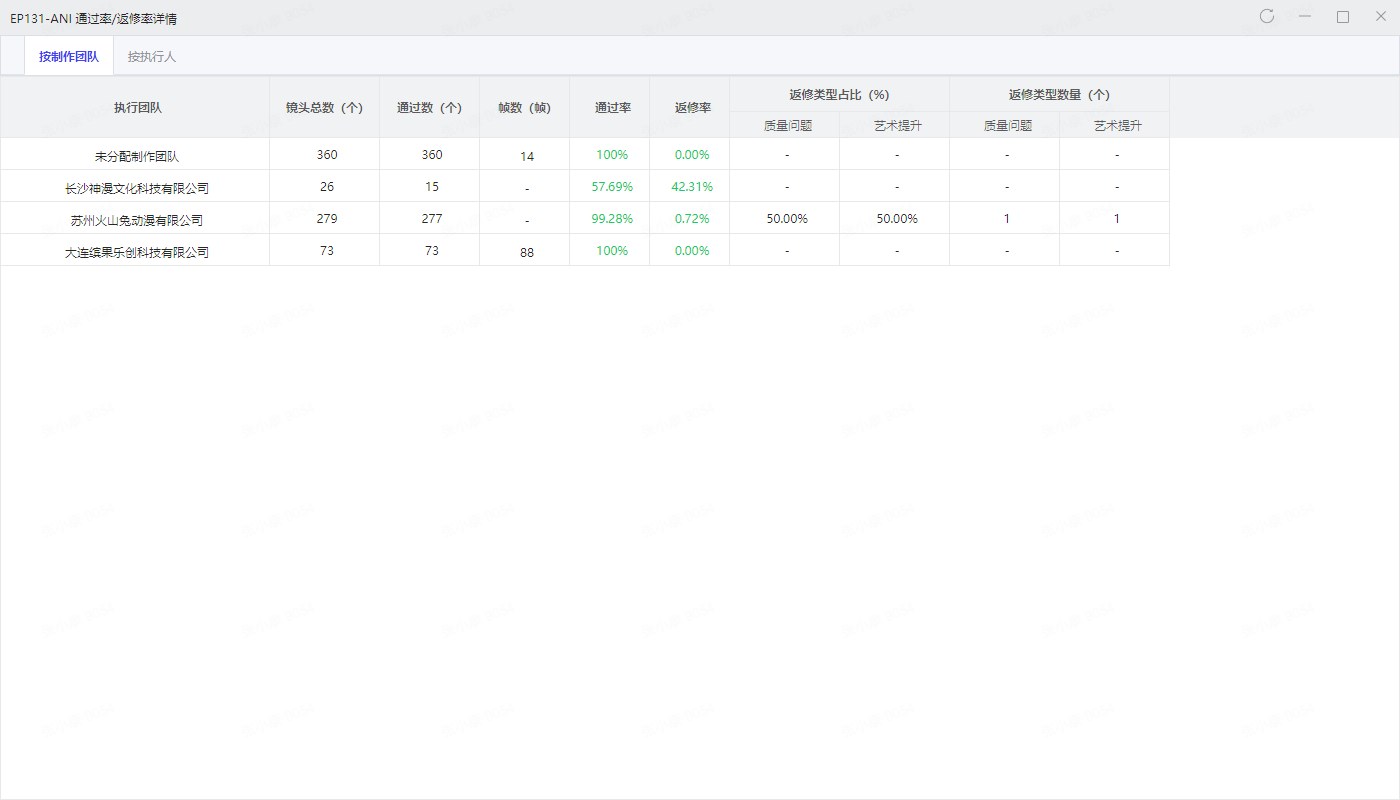Switch to the 按制作团队 tab
Viewport: 1400px width, 800px height.
tap(69, 56)
